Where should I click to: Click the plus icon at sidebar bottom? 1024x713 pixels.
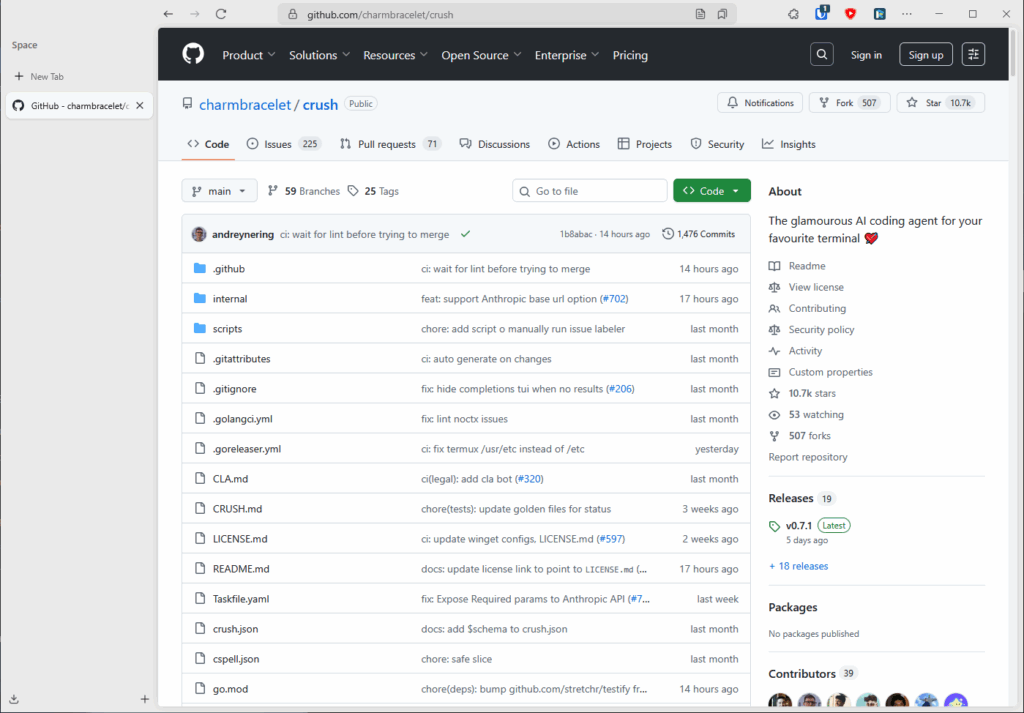point(144,699)
